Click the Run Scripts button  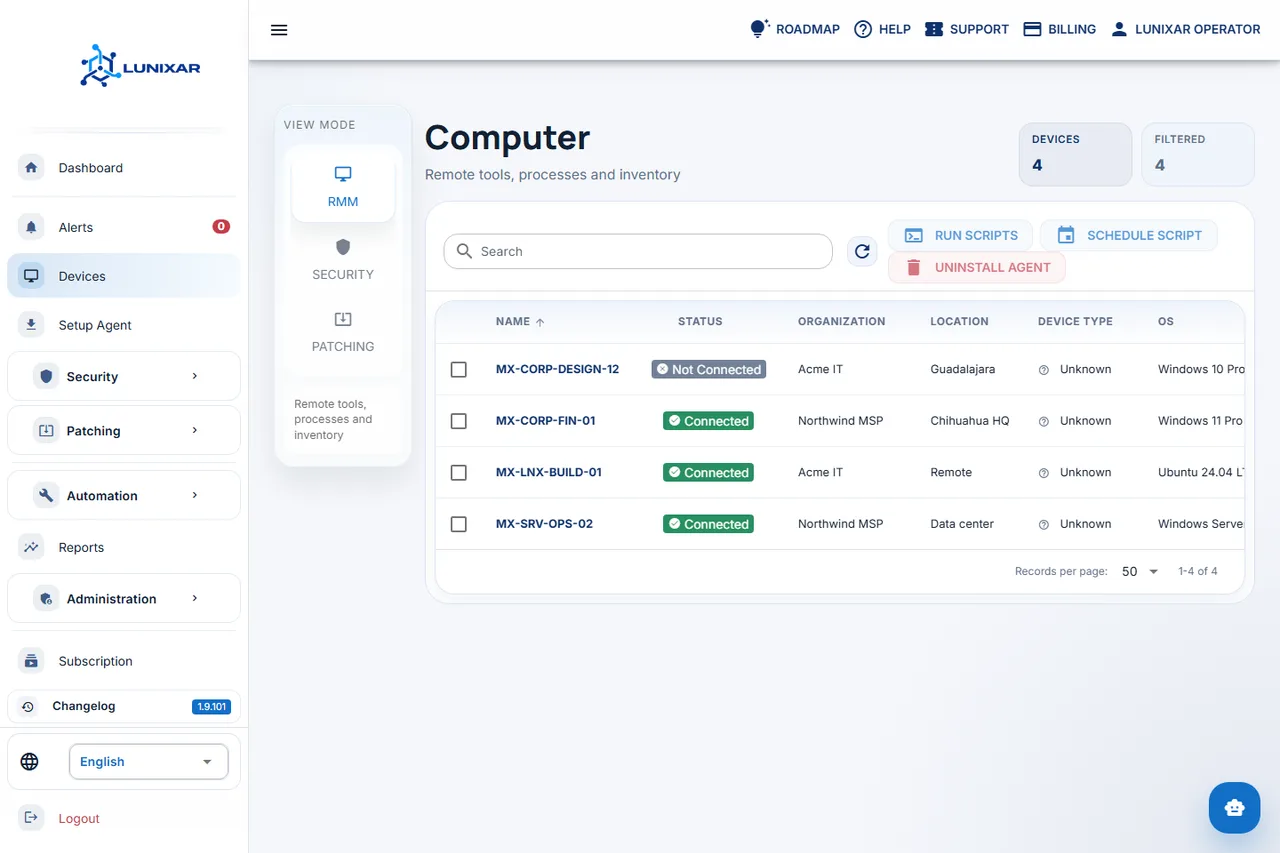tap(960, 235)
